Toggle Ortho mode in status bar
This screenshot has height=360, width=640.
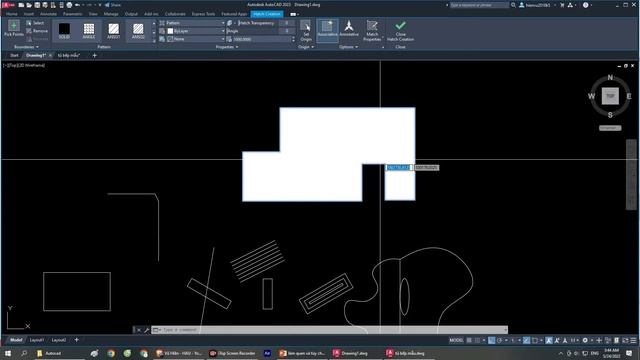pos(491,340)
